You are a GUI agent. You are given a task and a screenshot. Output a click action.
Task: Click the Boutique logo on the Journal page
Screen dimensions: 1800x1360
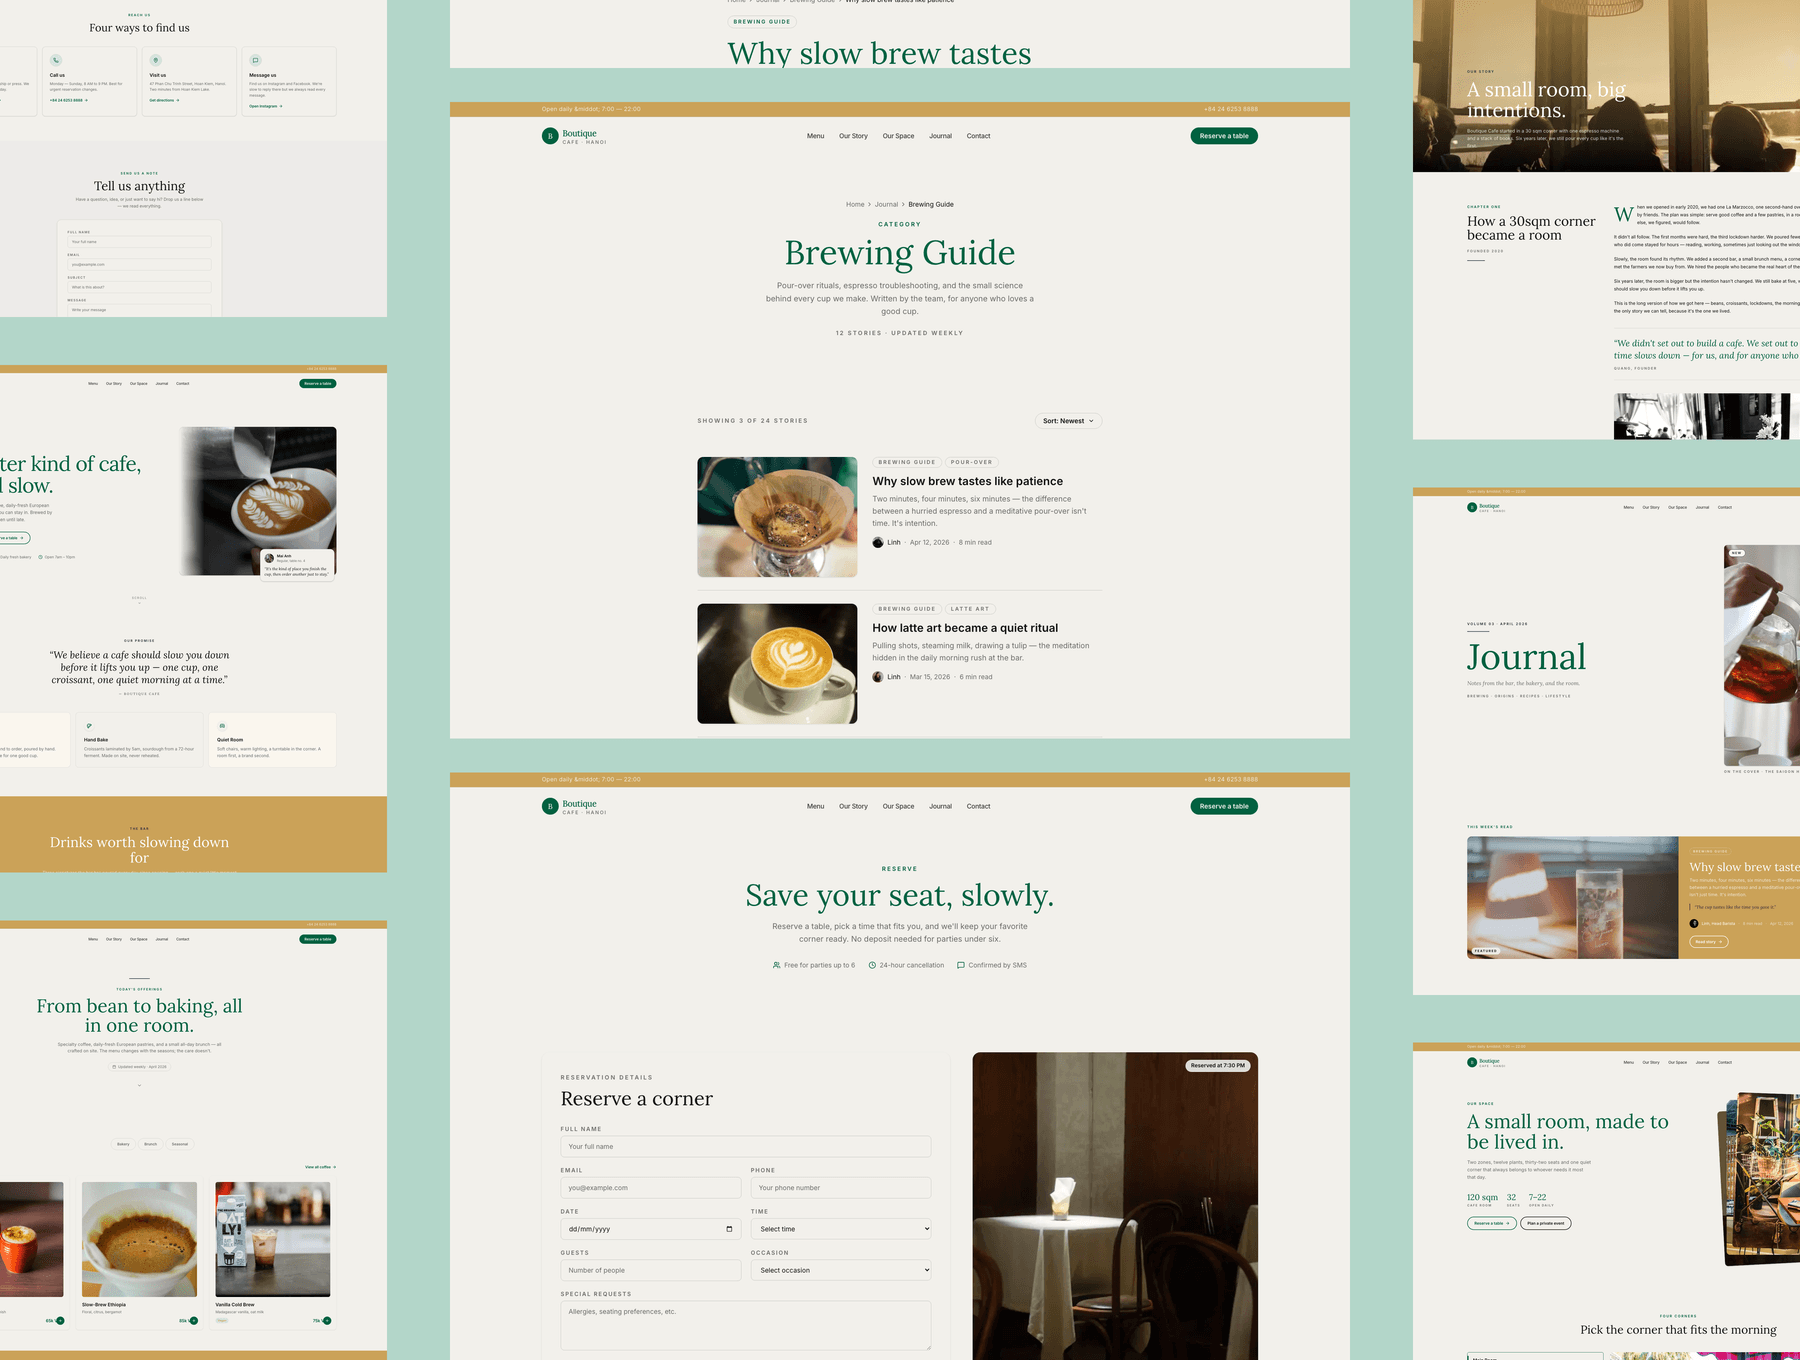[x=1486, y=507]
